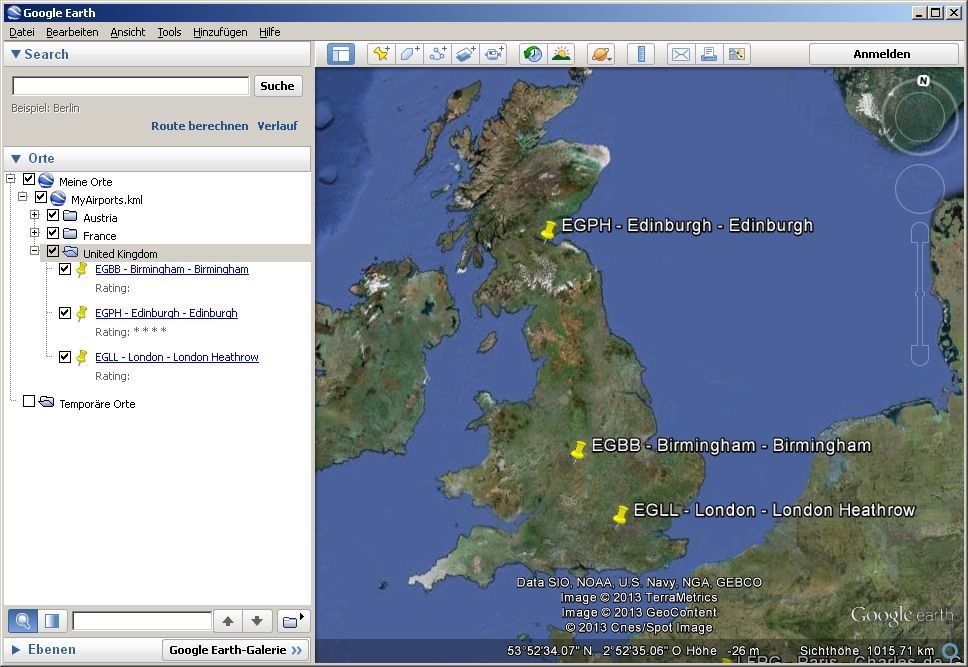968x667 pixels.
Task: Click the zoom slider on the map
Action: (x=920, y=293)
